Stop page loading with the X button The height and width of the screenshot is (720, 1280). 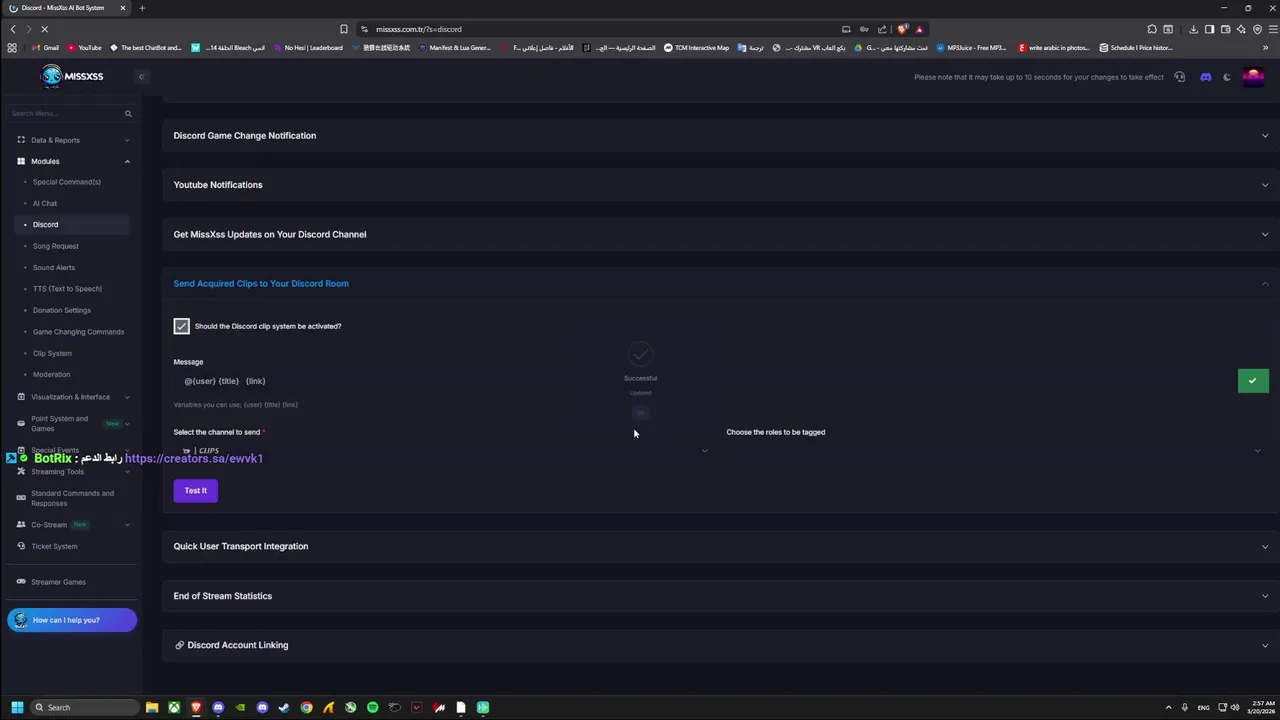(x=44, y=29)
